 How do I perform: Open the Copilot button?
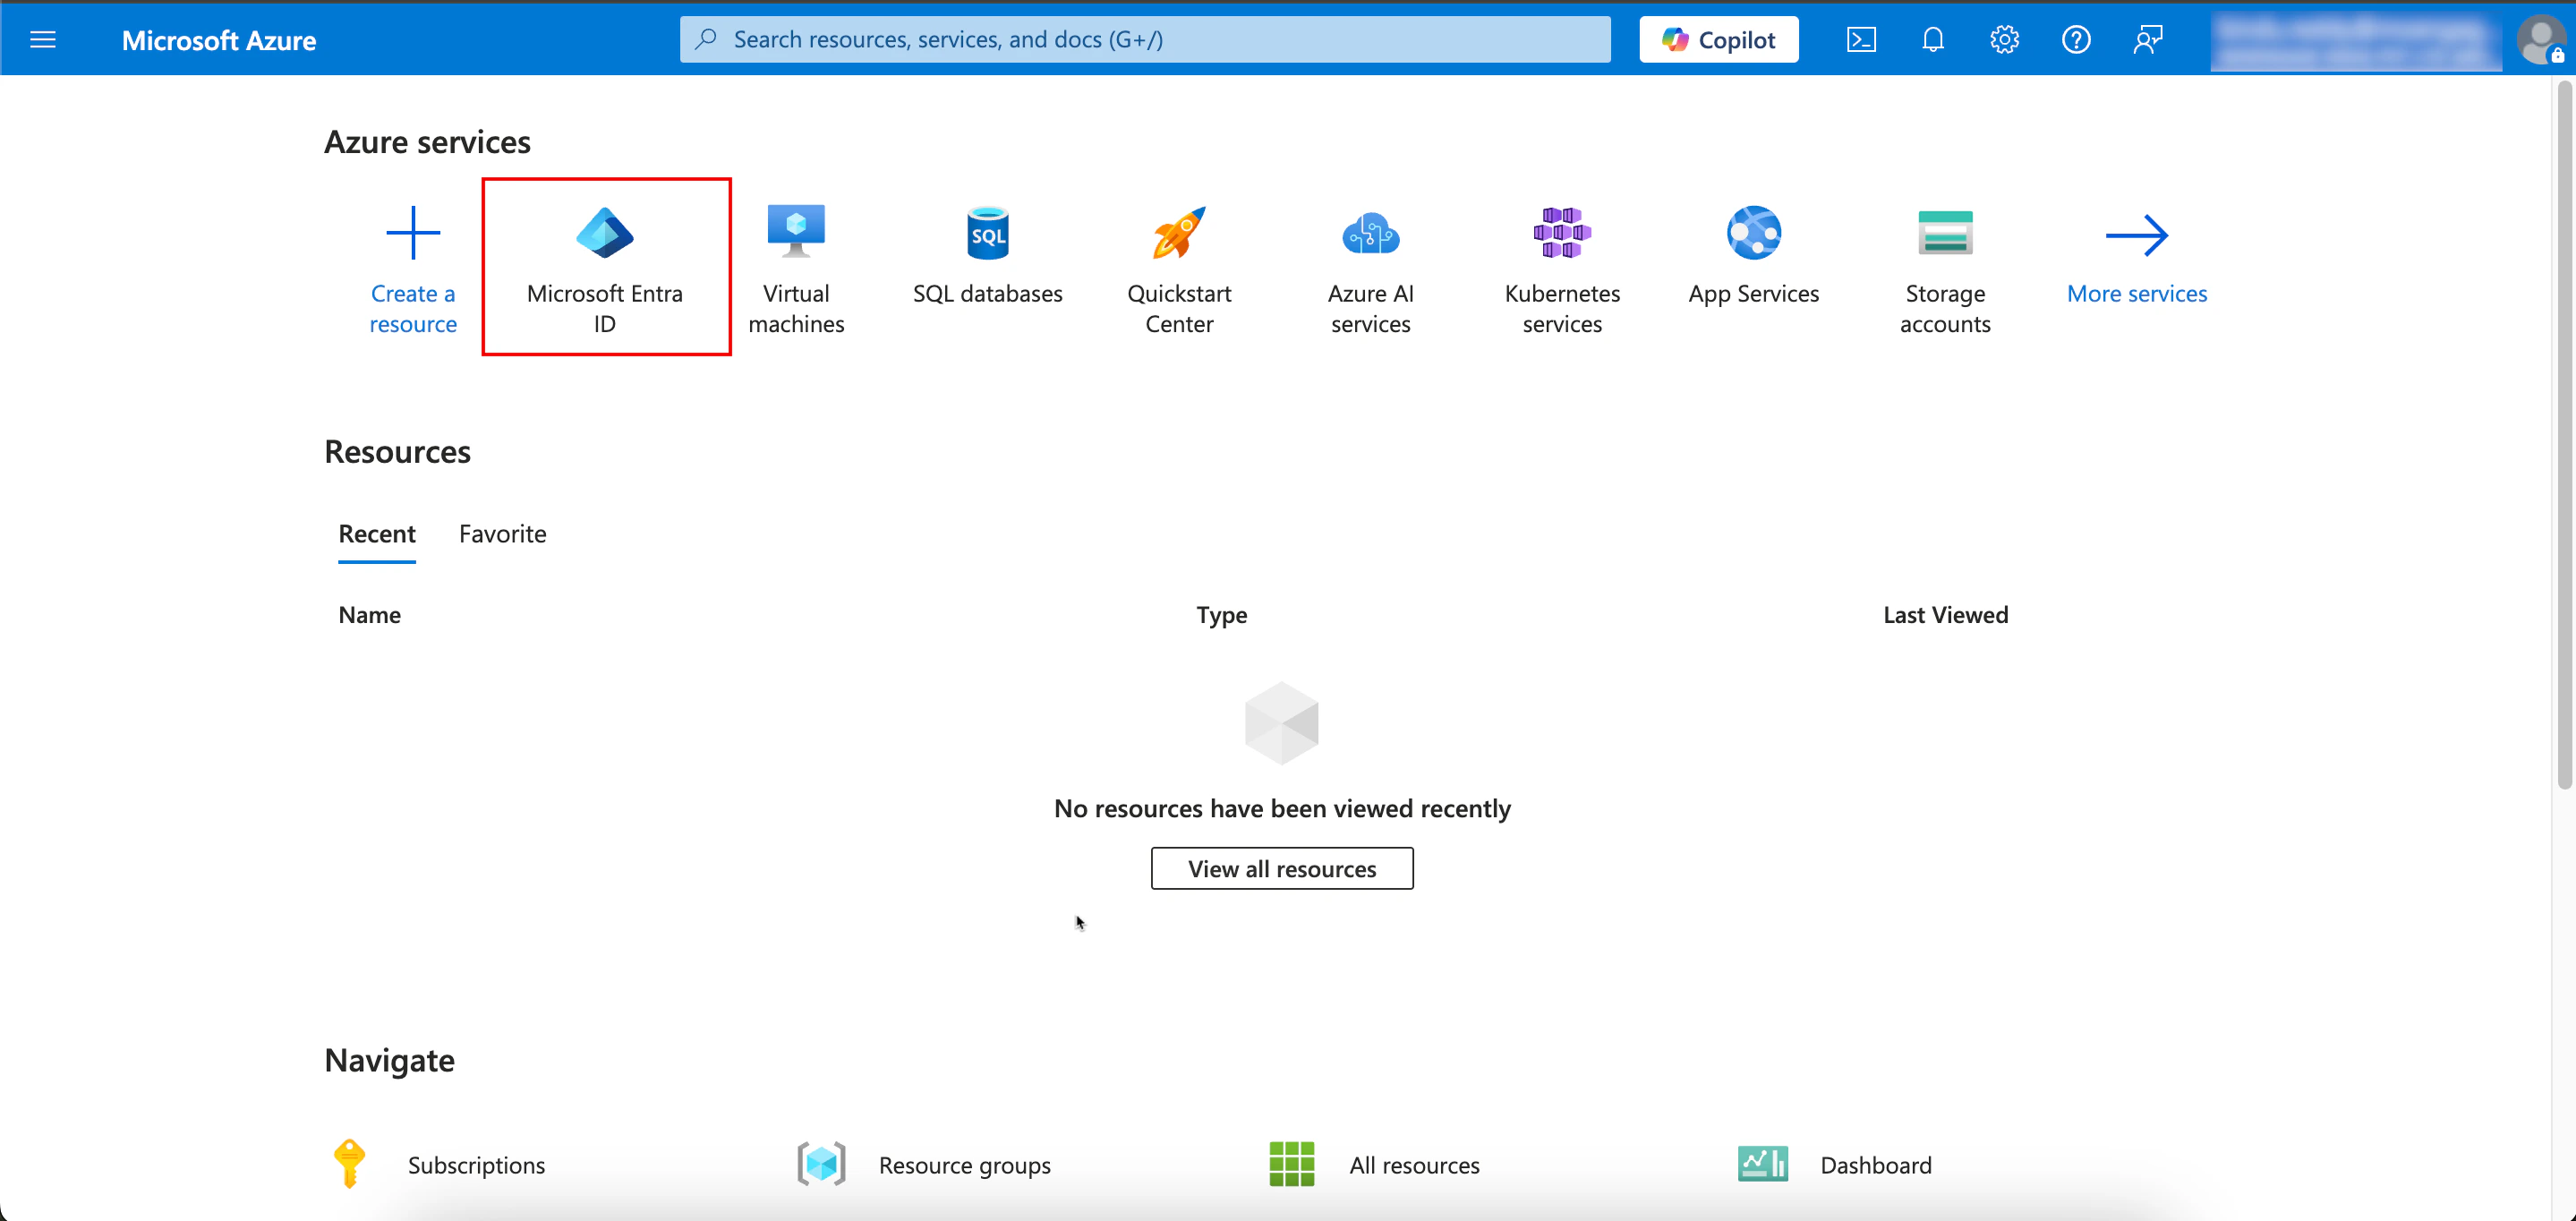[x=1718, y=40]
